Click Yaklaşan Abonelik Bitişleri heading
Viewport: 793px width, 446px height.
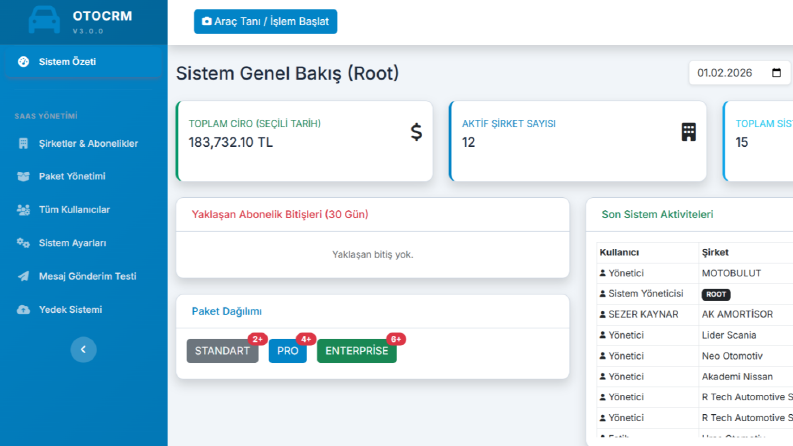pyautogui.click(x=280, y=214)
